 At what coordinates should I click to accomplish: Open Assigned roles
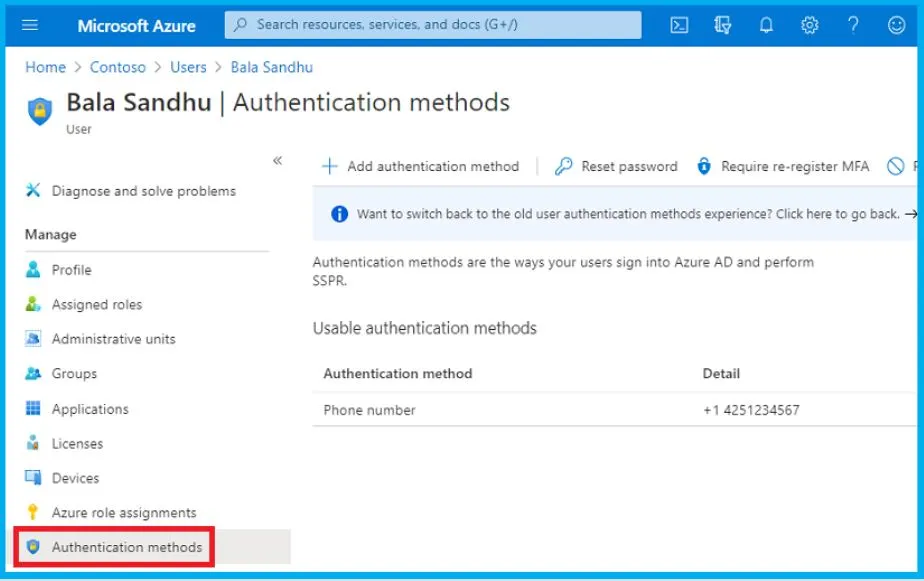point(97,305)
